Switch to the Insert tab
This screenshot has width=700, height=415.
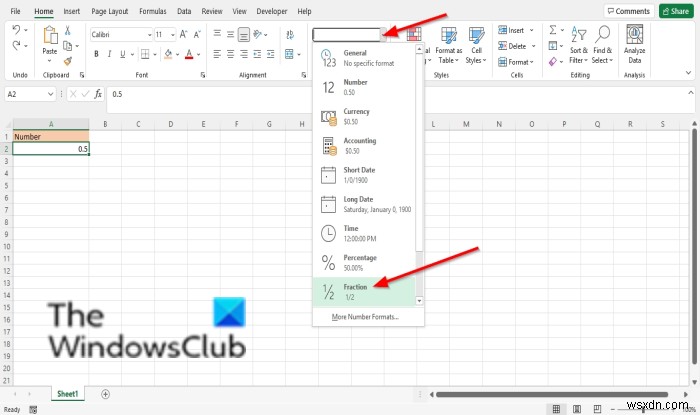point(71,11)
